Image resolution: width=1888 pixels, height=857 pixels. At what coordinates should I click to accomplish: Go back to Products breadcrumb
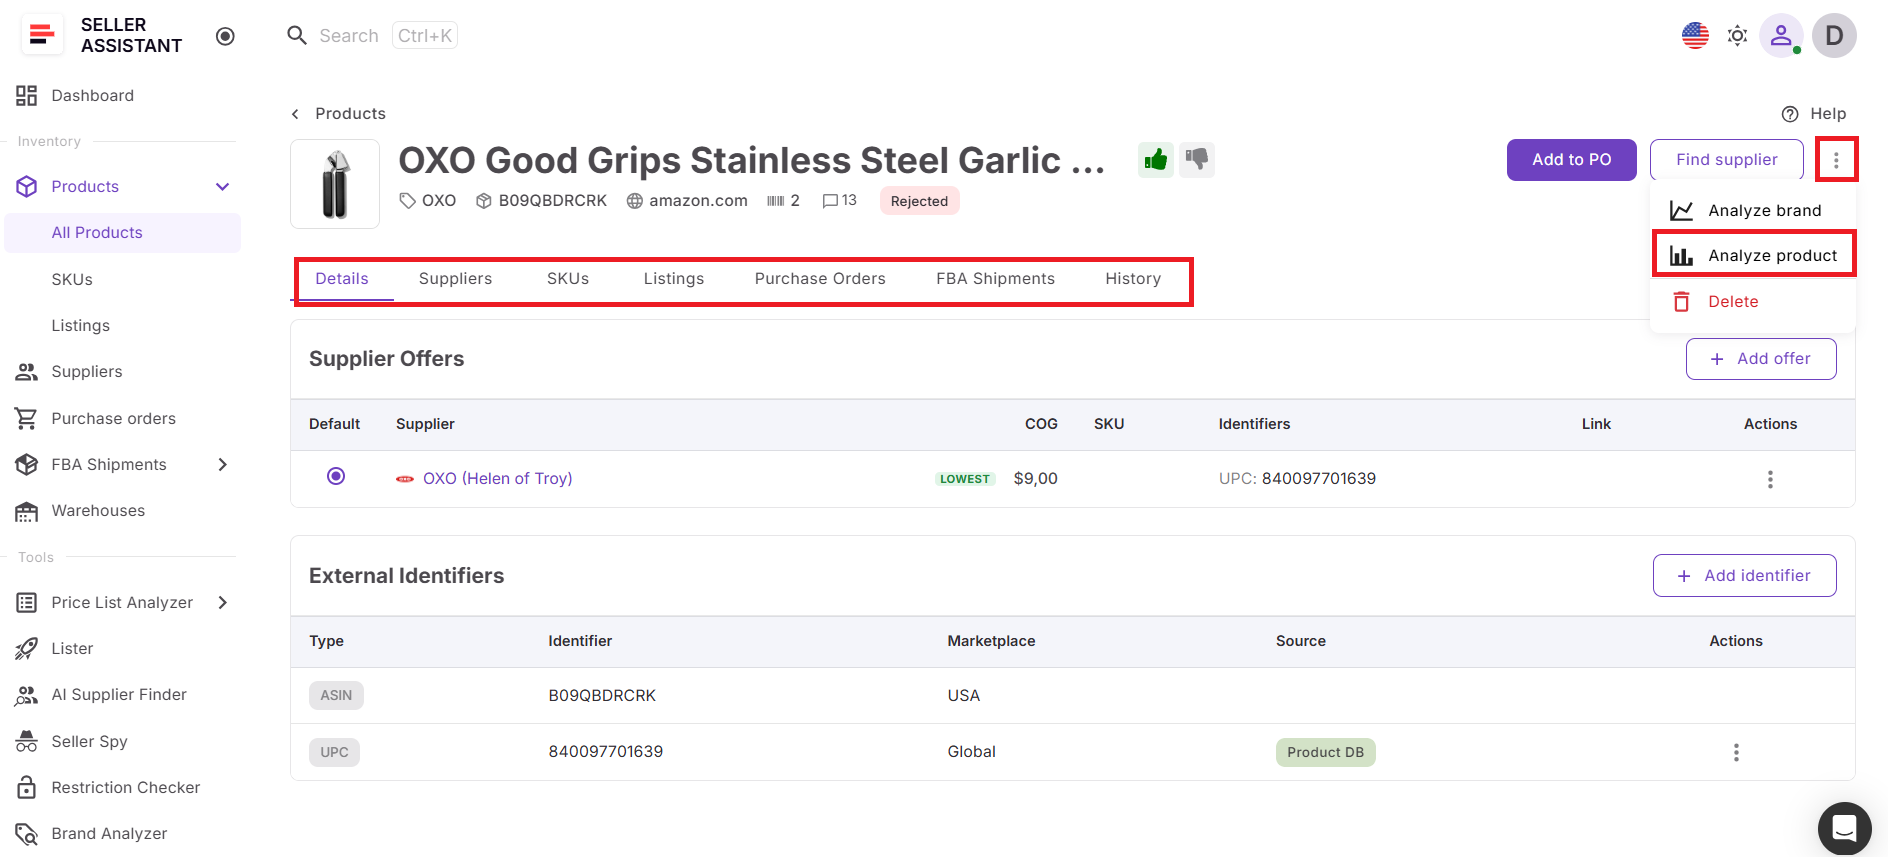click(350, 113)
